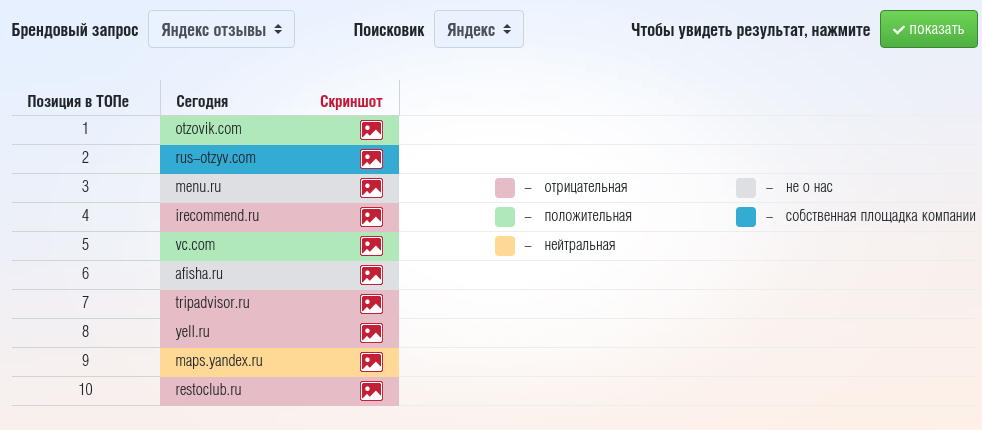
Task: Click position number 10 cell
Action: tap(85, 390)
